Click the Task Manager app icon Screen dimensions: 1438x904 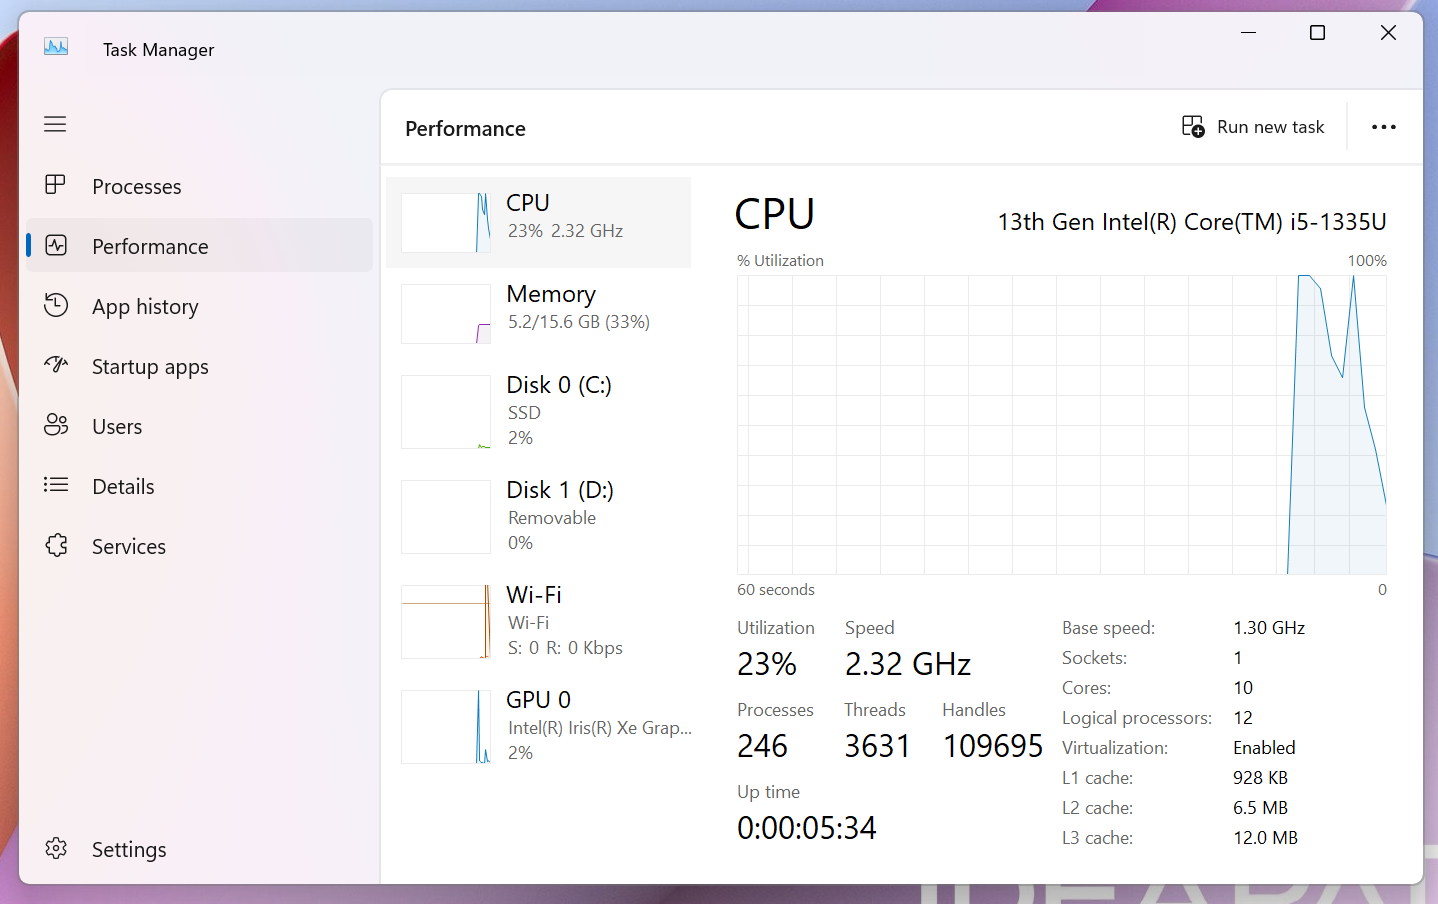point(56,46)
